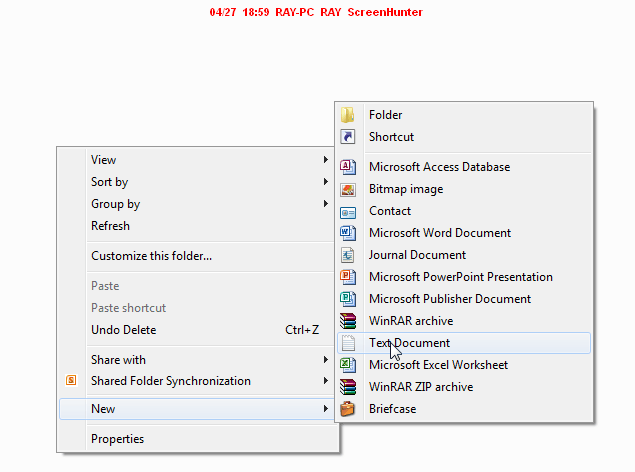Screen dimensions: 635x472
Task: Choose Paste shortcut entry
Action: [x=196, y=308]
